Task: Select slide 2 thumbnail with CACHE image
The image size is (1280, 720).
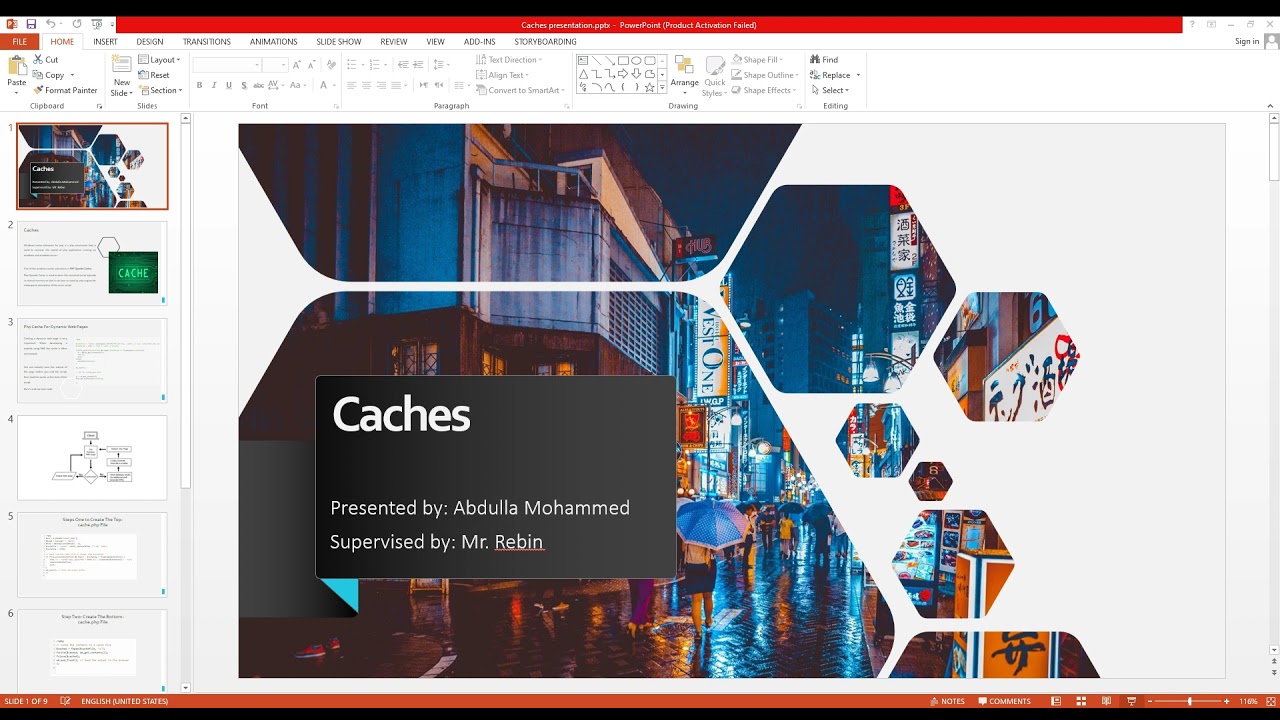Action: [x=92, y=263]
